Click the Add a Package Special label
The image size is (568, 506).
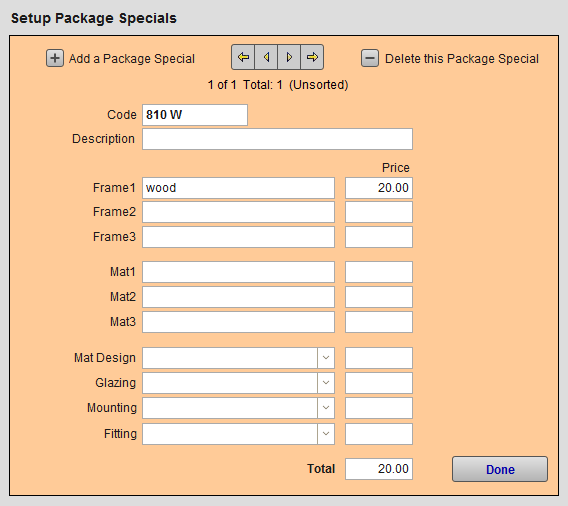point(132,59)
